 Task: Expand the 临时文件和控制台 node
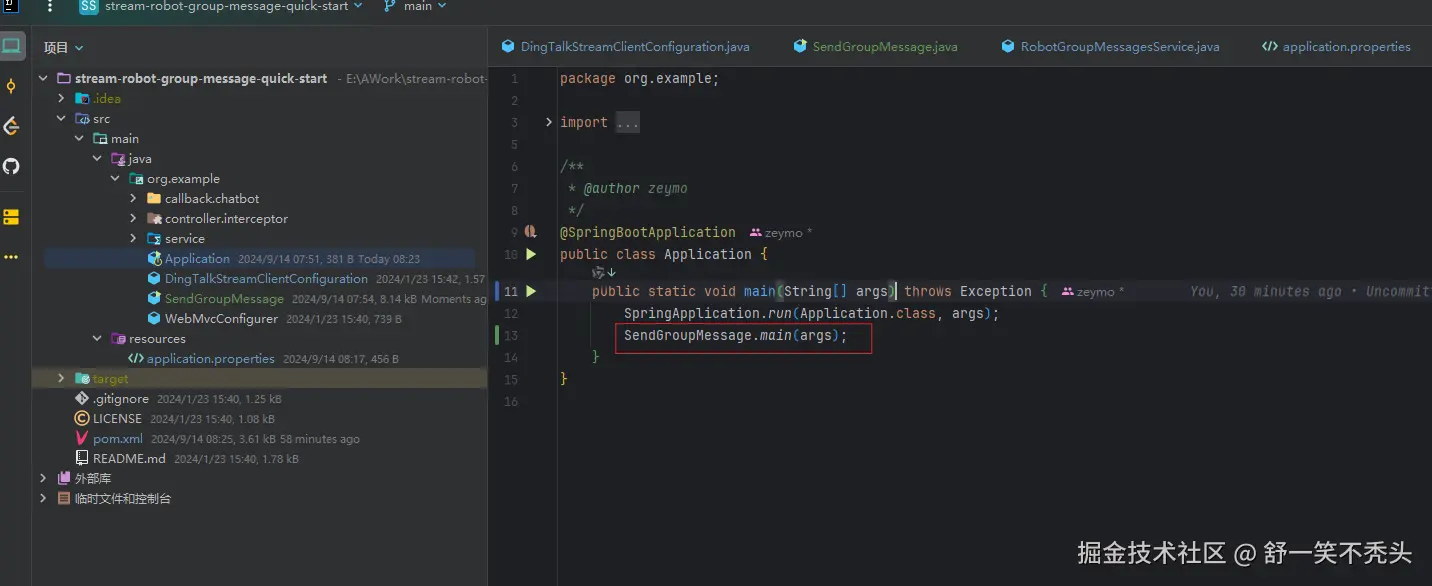(43, 498)
